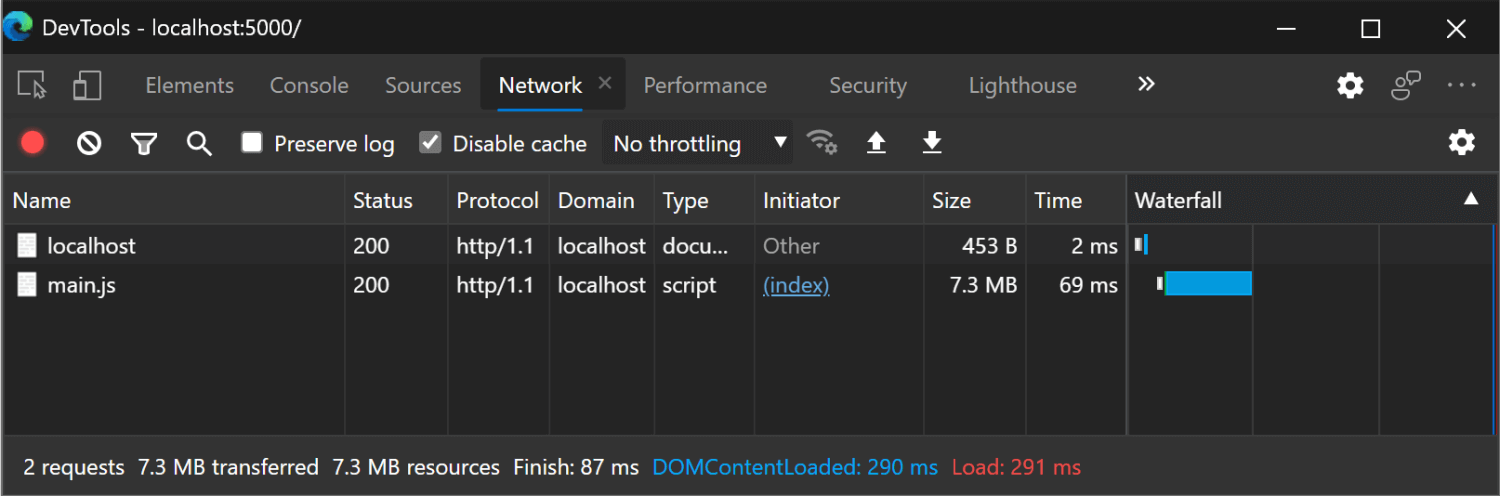
Task: Open the send feedback icon
Action: click(x=1406, y=85)
